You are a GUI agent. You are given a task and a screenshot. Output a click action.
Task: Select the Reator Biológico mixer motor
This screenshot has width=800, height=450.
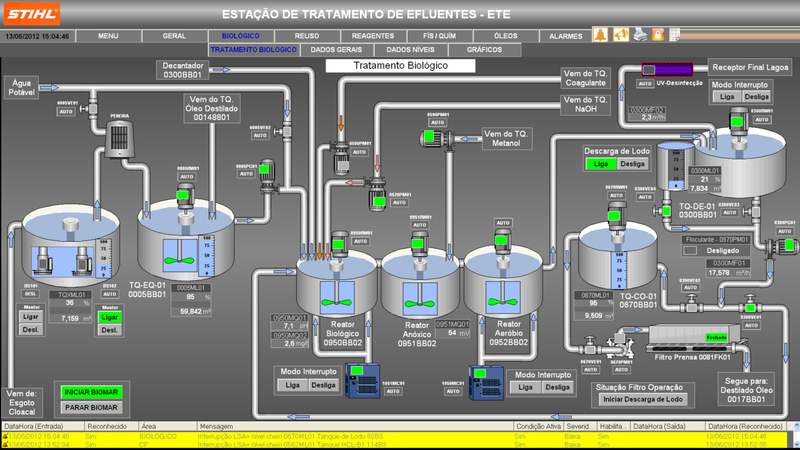pyautogui.click(x=339, y=245)
